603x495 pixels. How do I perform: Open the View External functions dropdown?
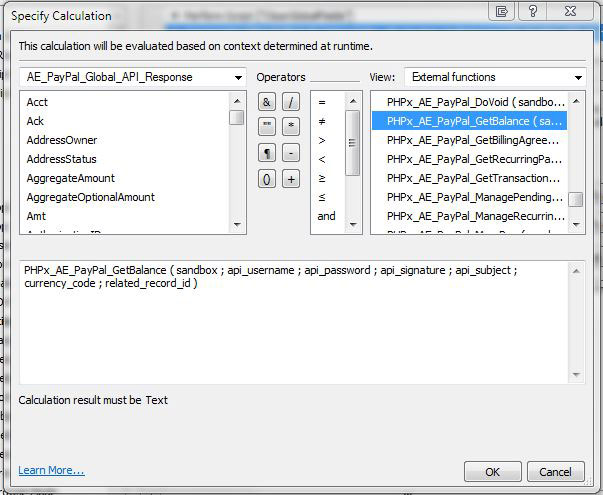pyautogui.click(x=495, y=77)
